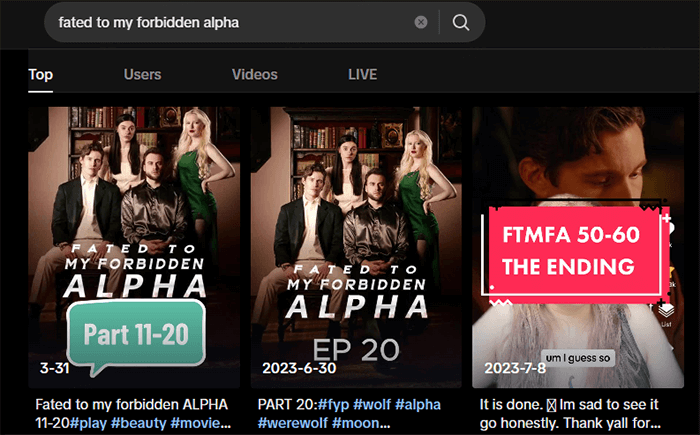The width and height of the screenshot is (700, 435).
Task: Click the #beauty hashtag link
Action: click(138, 423)
